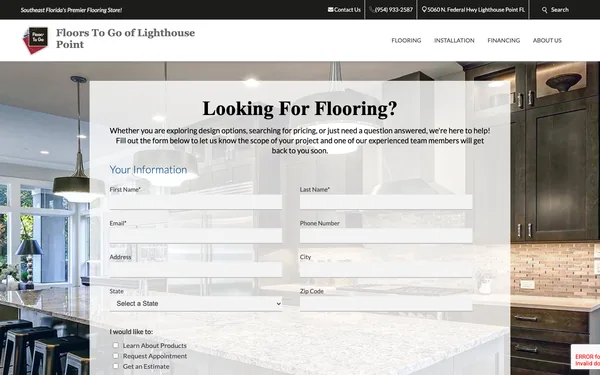This screenshot has height=375, width=600.
Task: Check the Learn About Products checkbox
Action: 116,345
